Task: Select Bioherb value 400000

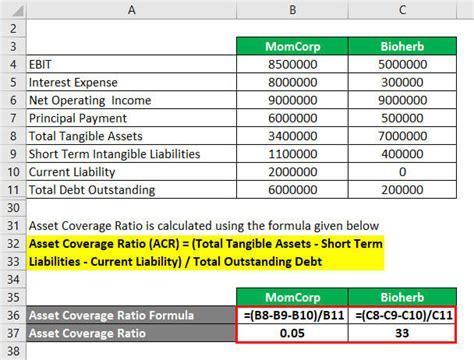Action: tap(402, 154)
